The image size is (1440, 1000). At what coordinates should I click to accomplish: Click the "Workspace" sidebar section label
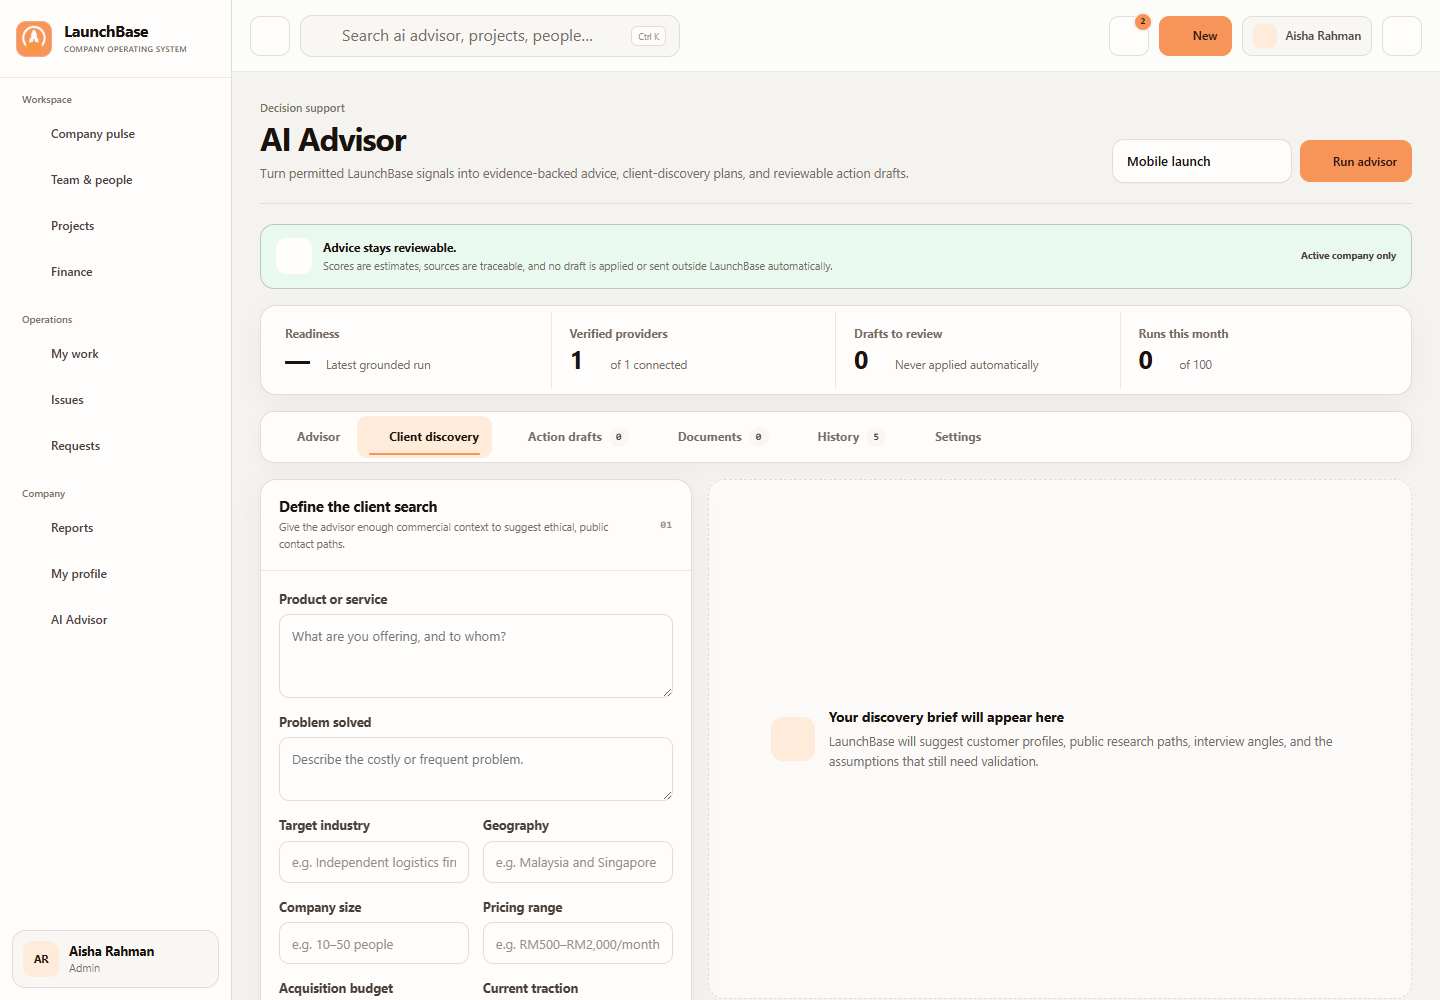click(47, 100)
